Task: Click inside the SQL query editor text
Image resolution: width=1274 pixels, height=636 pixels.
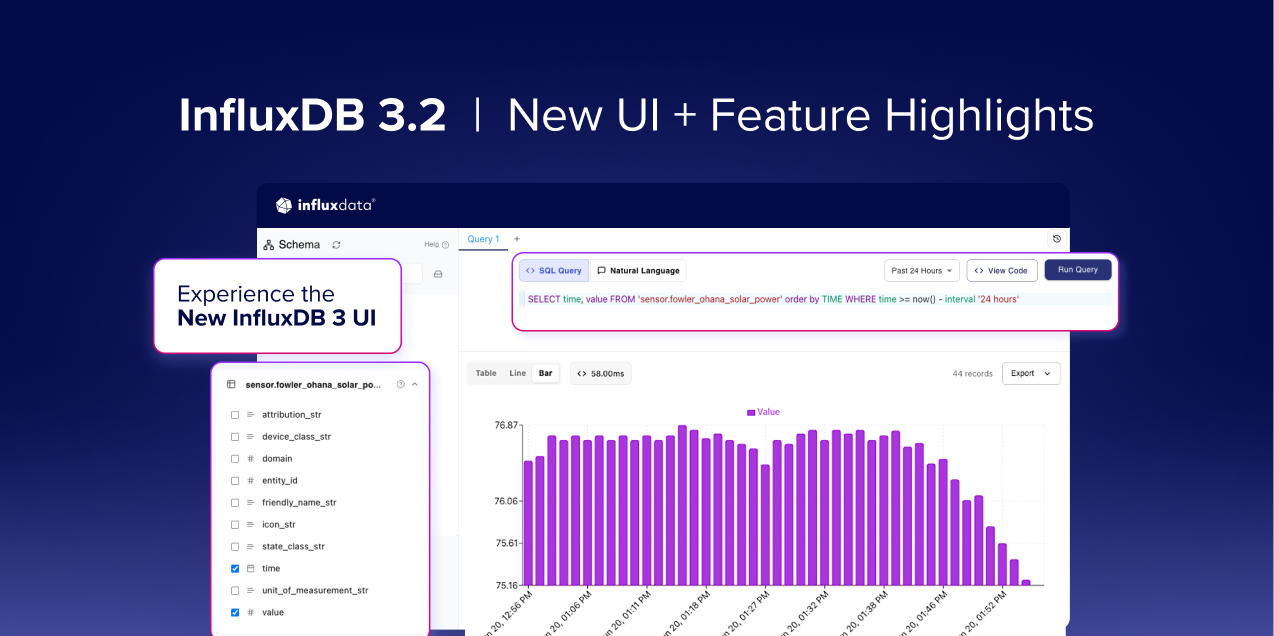Action: (773, 299)
